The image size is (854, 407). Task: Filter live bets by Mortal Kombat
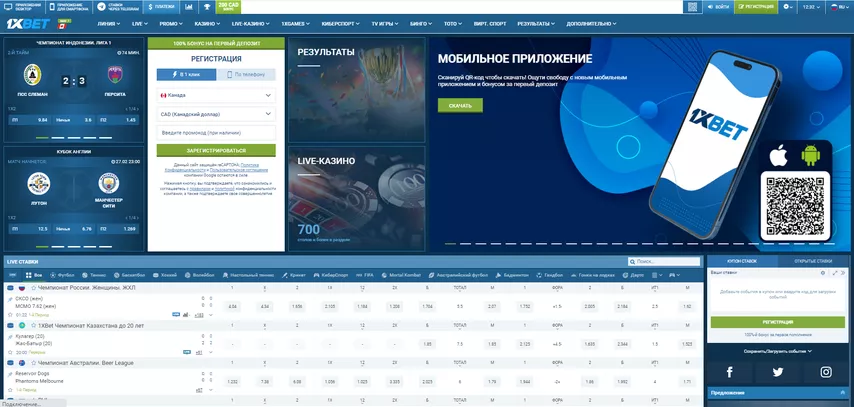coord(401,275)
